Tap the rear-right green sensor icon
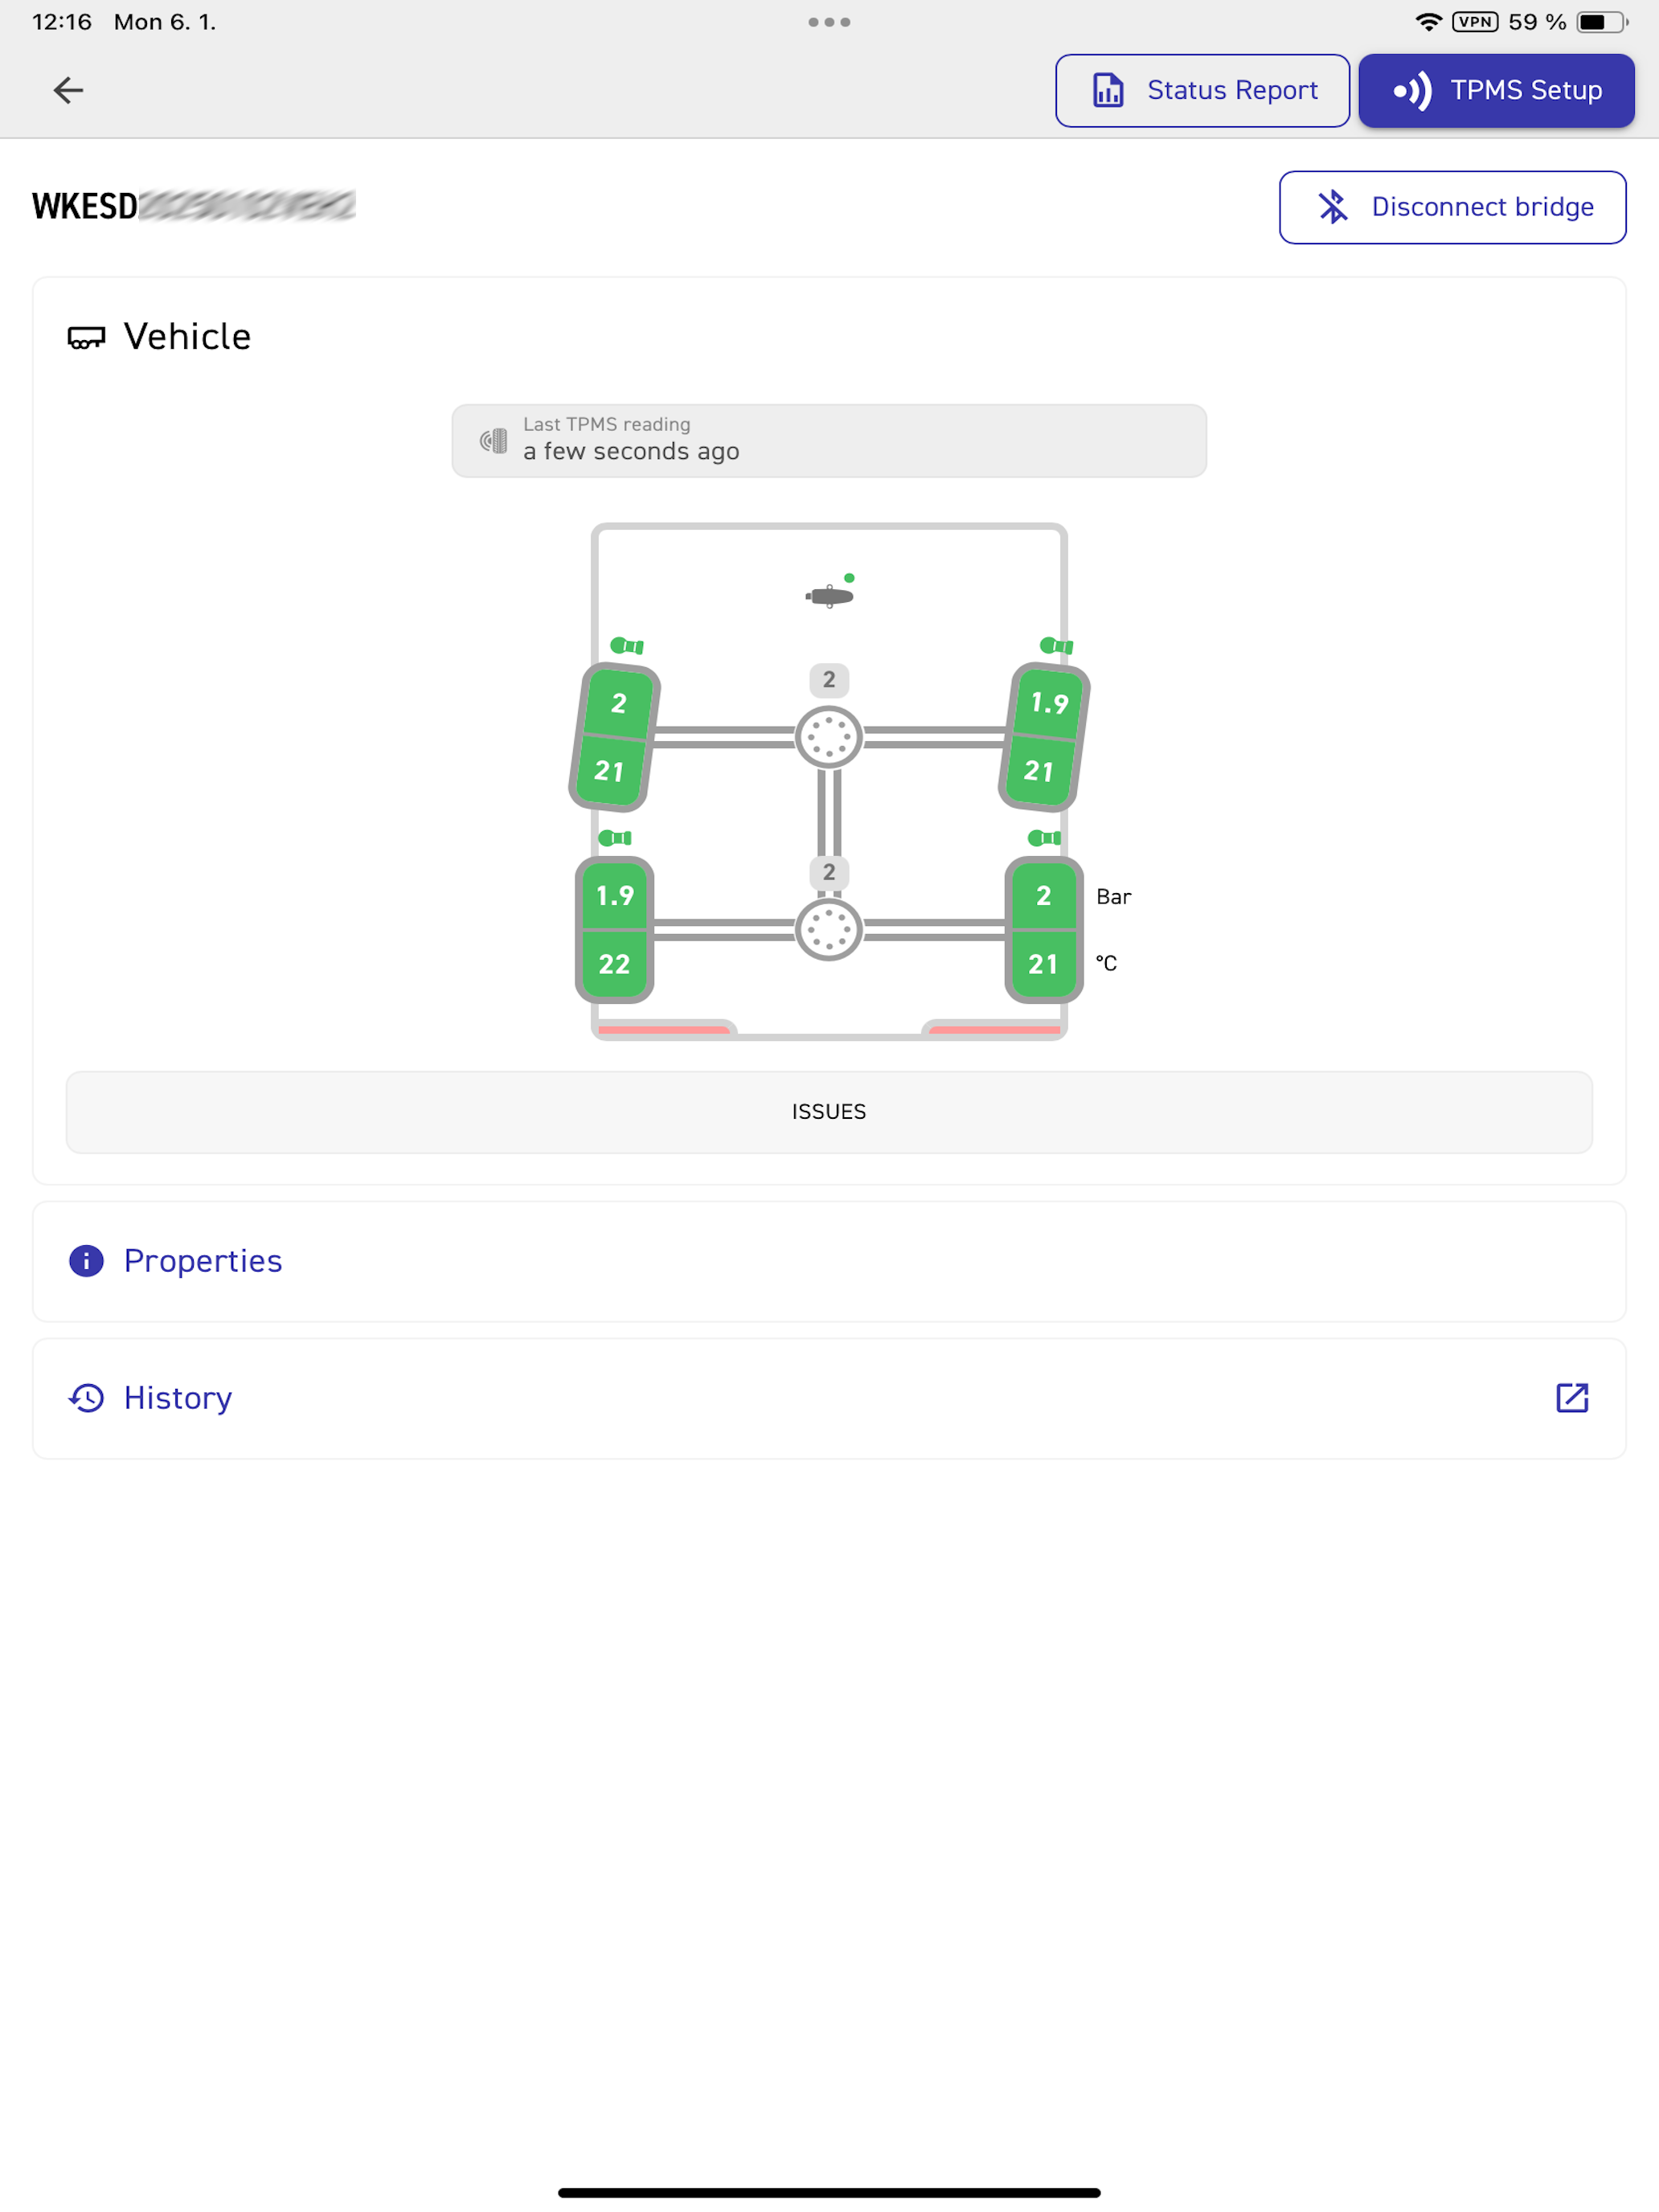1659x2212 pixels. coord(1044,838)
